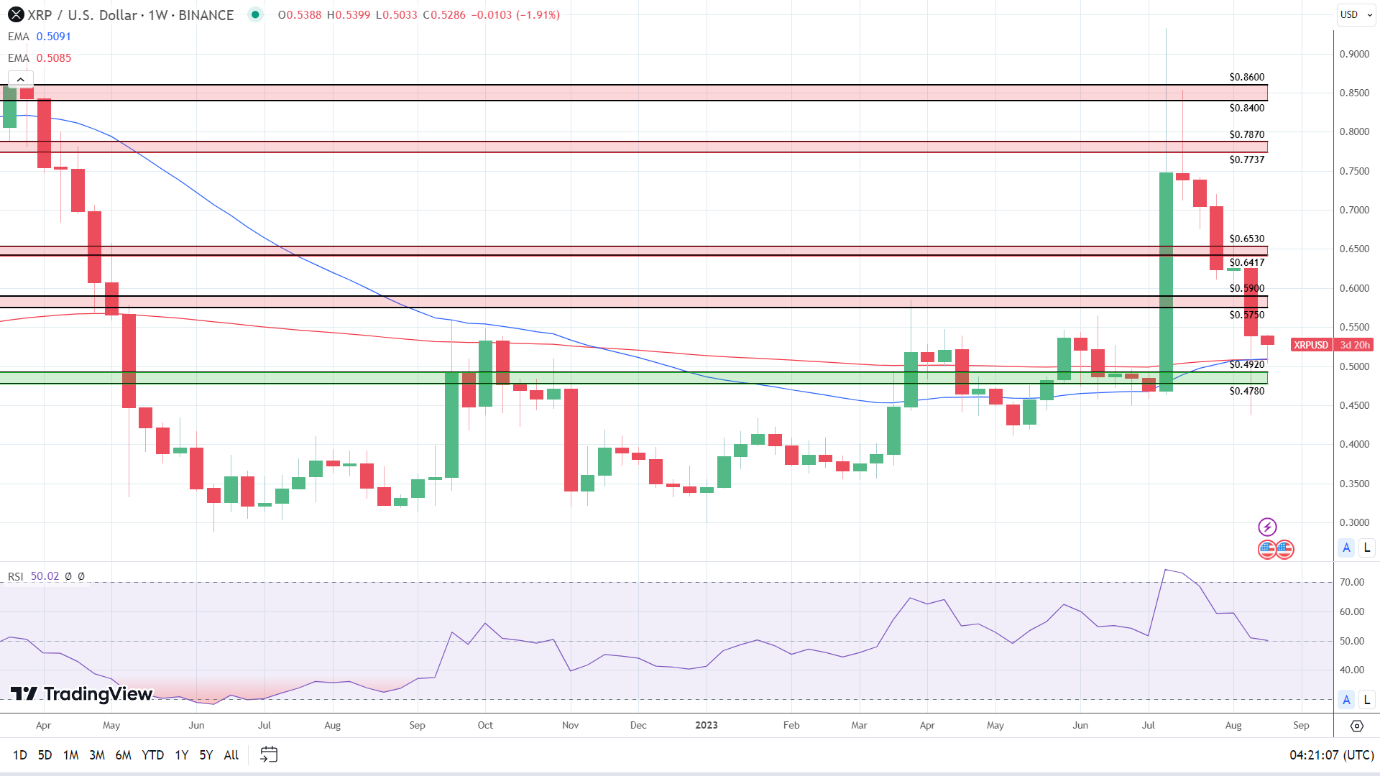
Task: Click the $0.6530 level label
Action: [x=1246, y=239]
